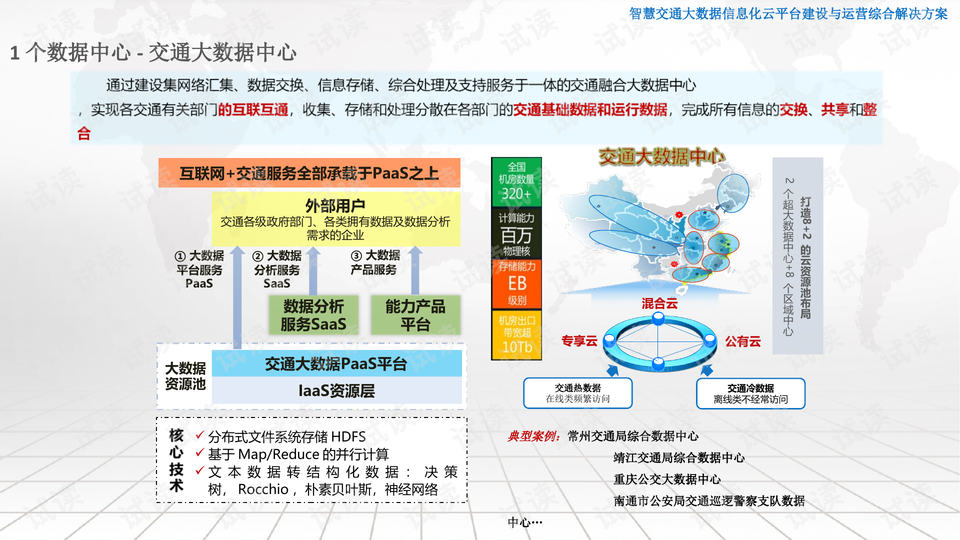The image size is (960, 540).
Task: Select the 专享云 red label
Action: point(579,341)
